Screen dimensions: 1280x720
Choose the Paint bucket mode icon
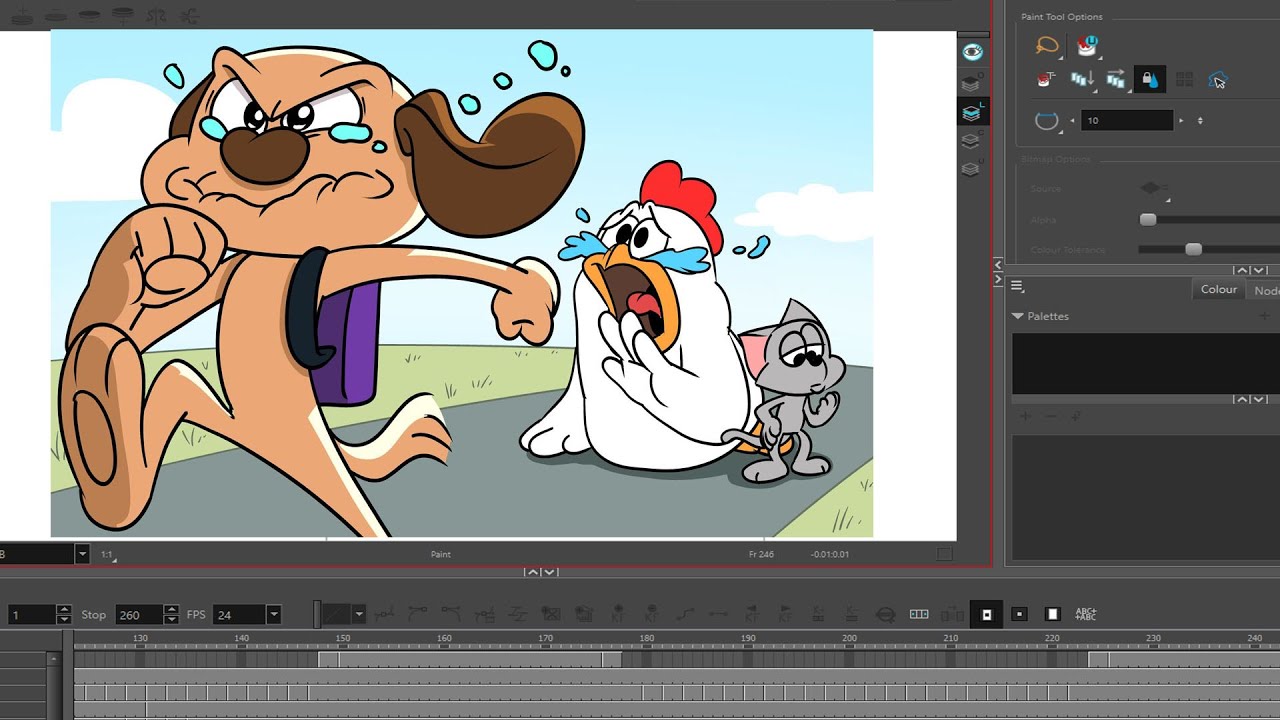pos(1086,46)
